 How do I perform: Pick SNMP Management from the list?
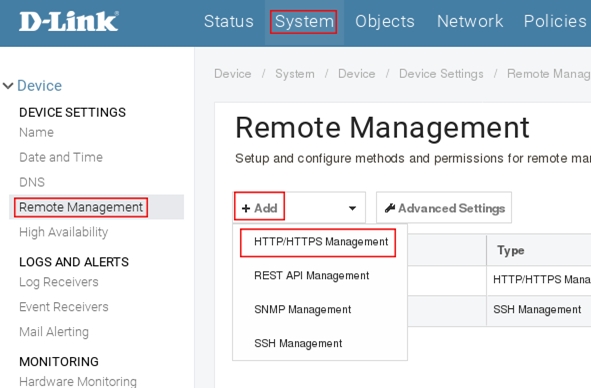coord(302,310)
